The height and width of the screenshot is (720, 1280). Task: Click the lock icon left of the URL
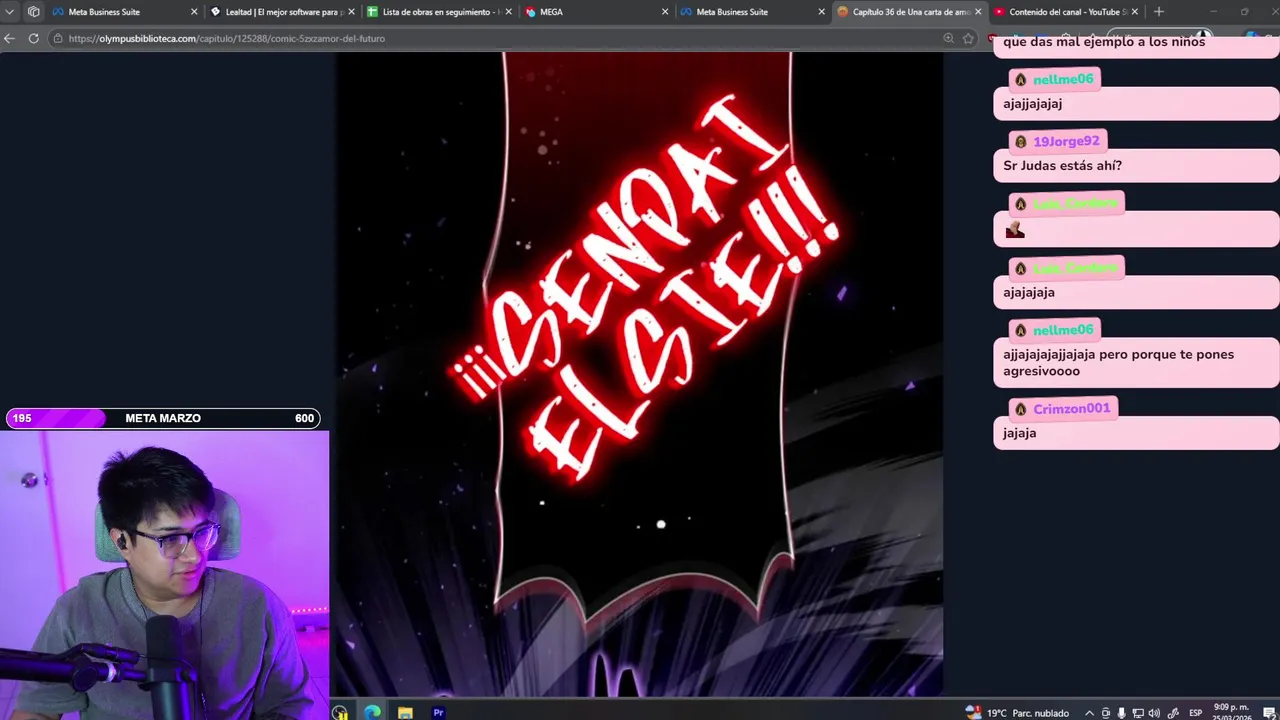[x=59, y=38]
